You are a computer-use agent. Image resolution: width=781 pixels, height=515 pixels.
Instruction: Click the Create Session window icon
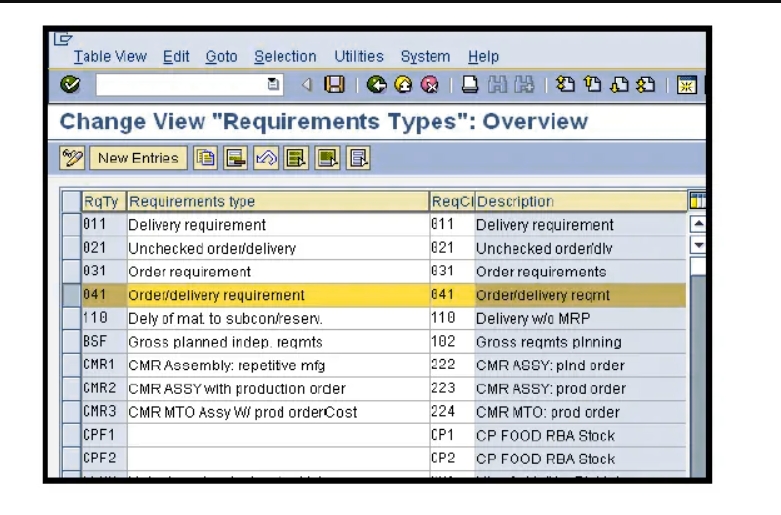(x=686, y=85)
